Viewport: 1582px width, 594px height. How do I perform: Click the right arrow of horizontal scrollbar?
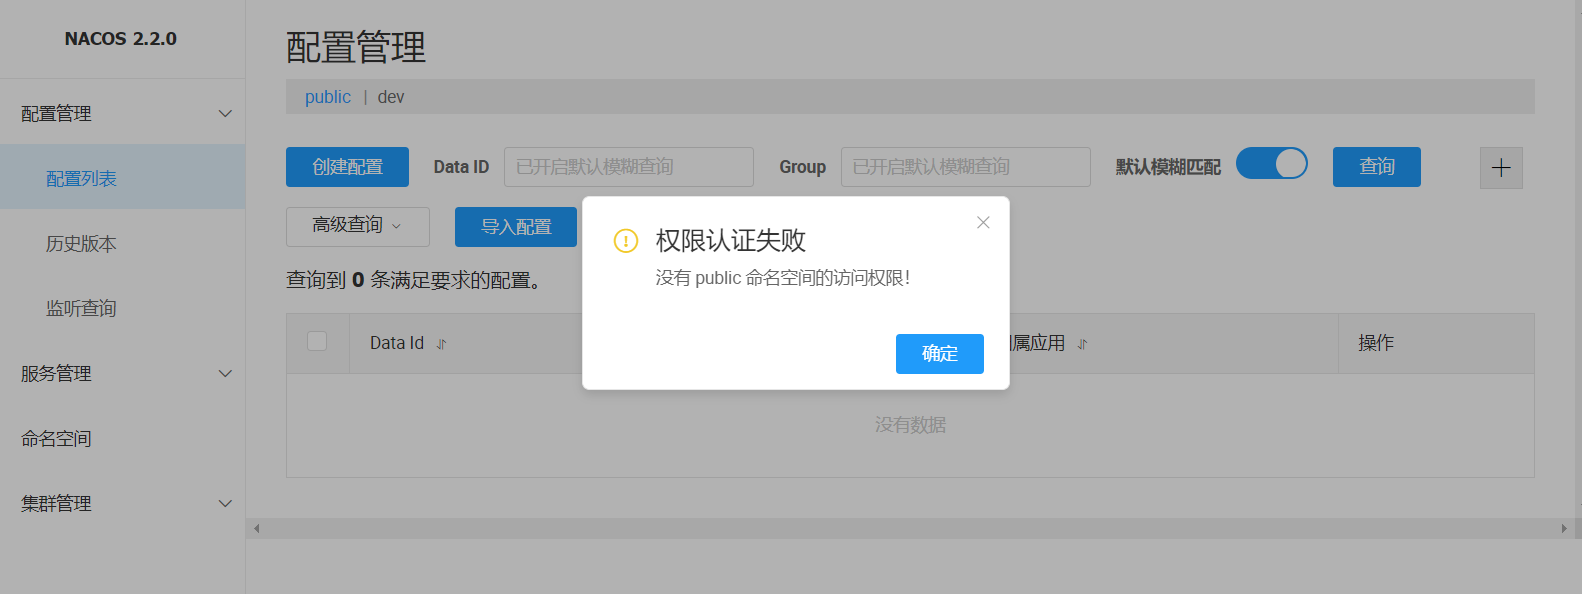point(1564,528)
